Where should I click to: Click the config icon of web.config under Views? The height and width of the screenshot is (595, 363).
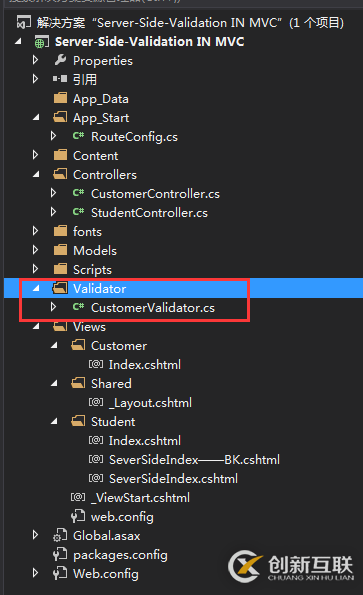tap(78, 516)
